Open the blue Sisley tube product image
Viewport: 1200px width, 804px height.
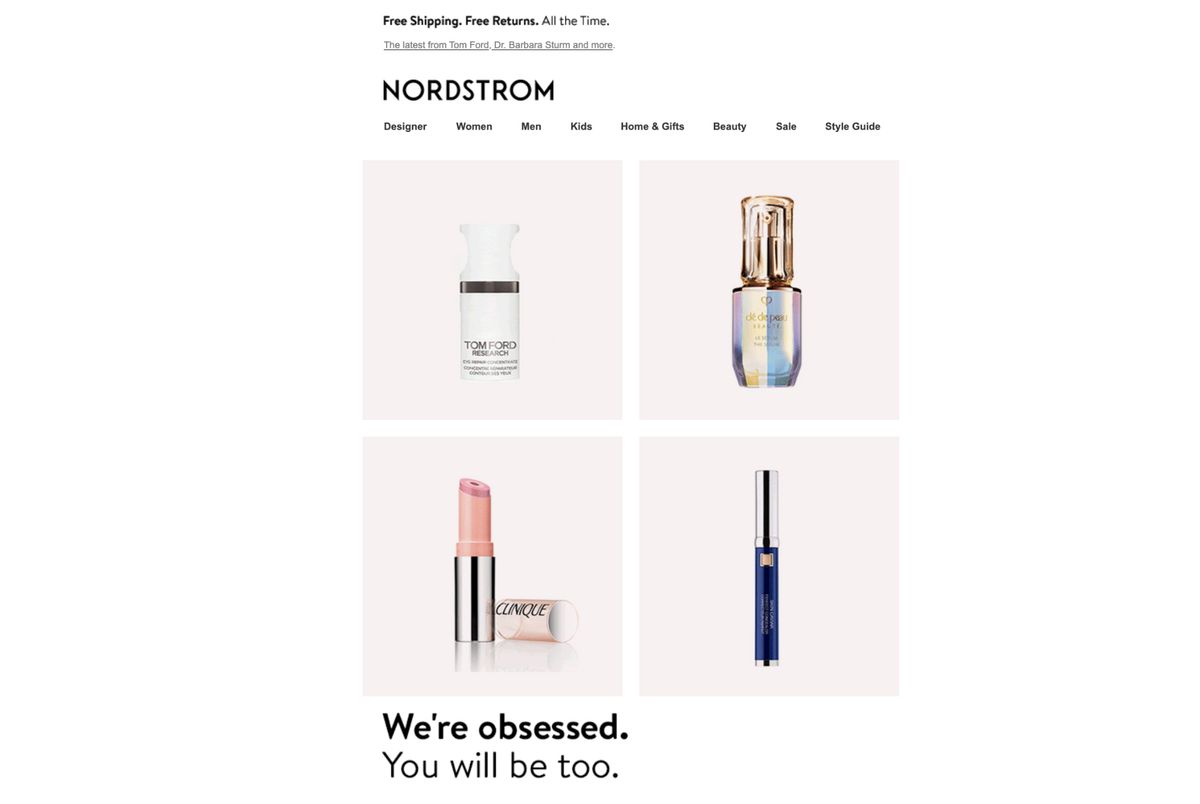[769, 566]
